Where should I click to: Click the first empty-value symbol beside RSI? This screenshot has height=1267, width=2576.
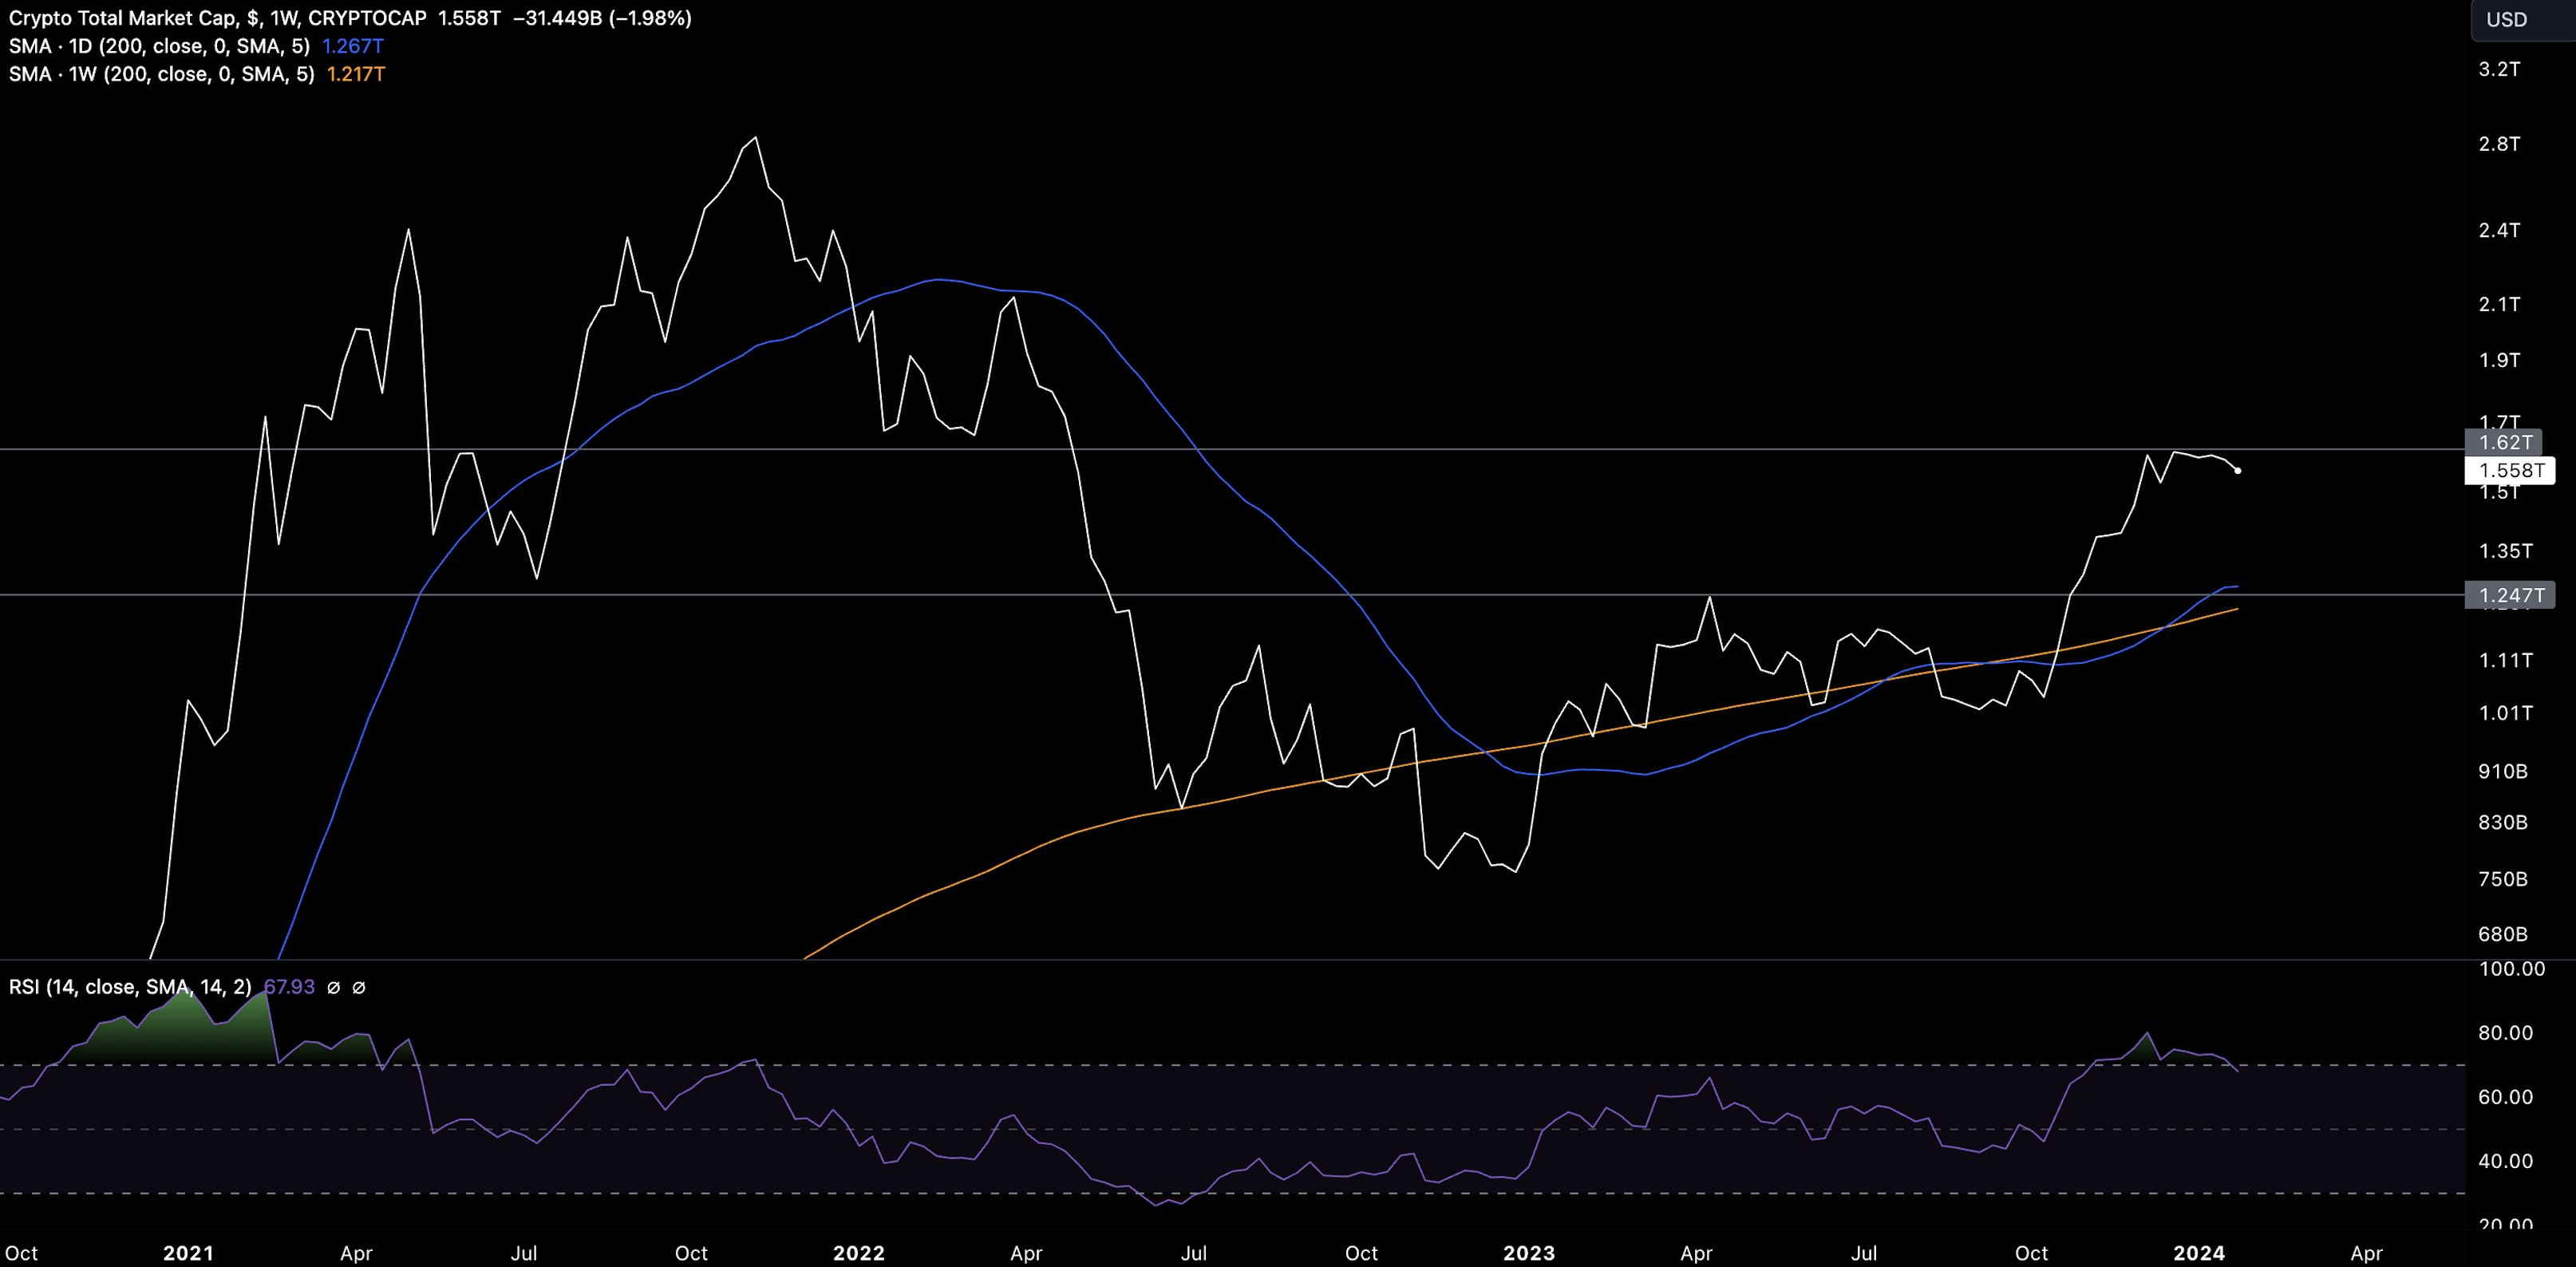(334, 988)
